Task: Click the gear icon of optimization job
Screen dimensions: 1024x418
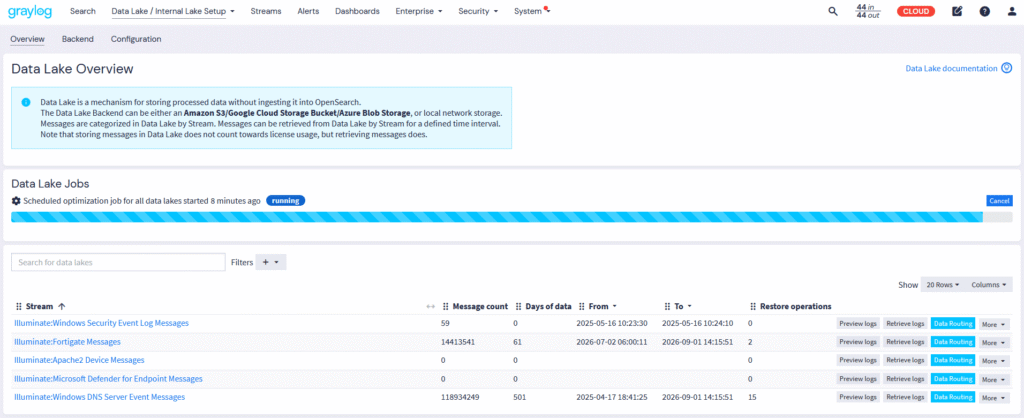Action: pyautogui.click(x=16, y=201)
